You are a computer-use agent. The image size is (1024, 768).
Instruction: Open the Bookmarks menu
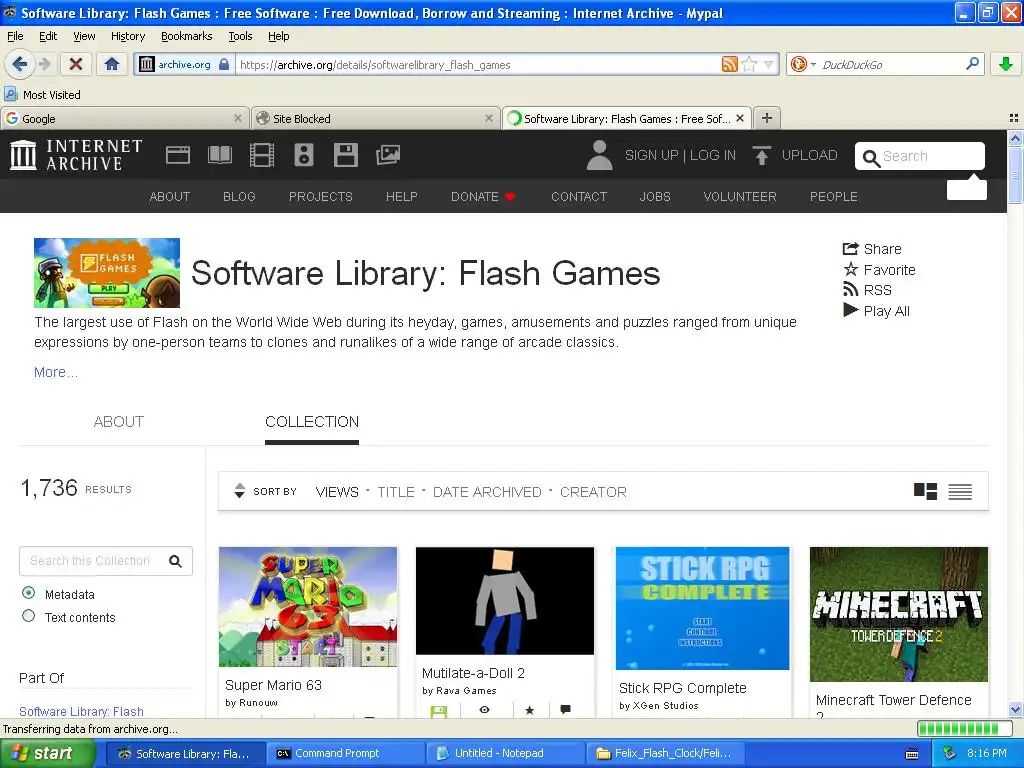coord(187,36)
